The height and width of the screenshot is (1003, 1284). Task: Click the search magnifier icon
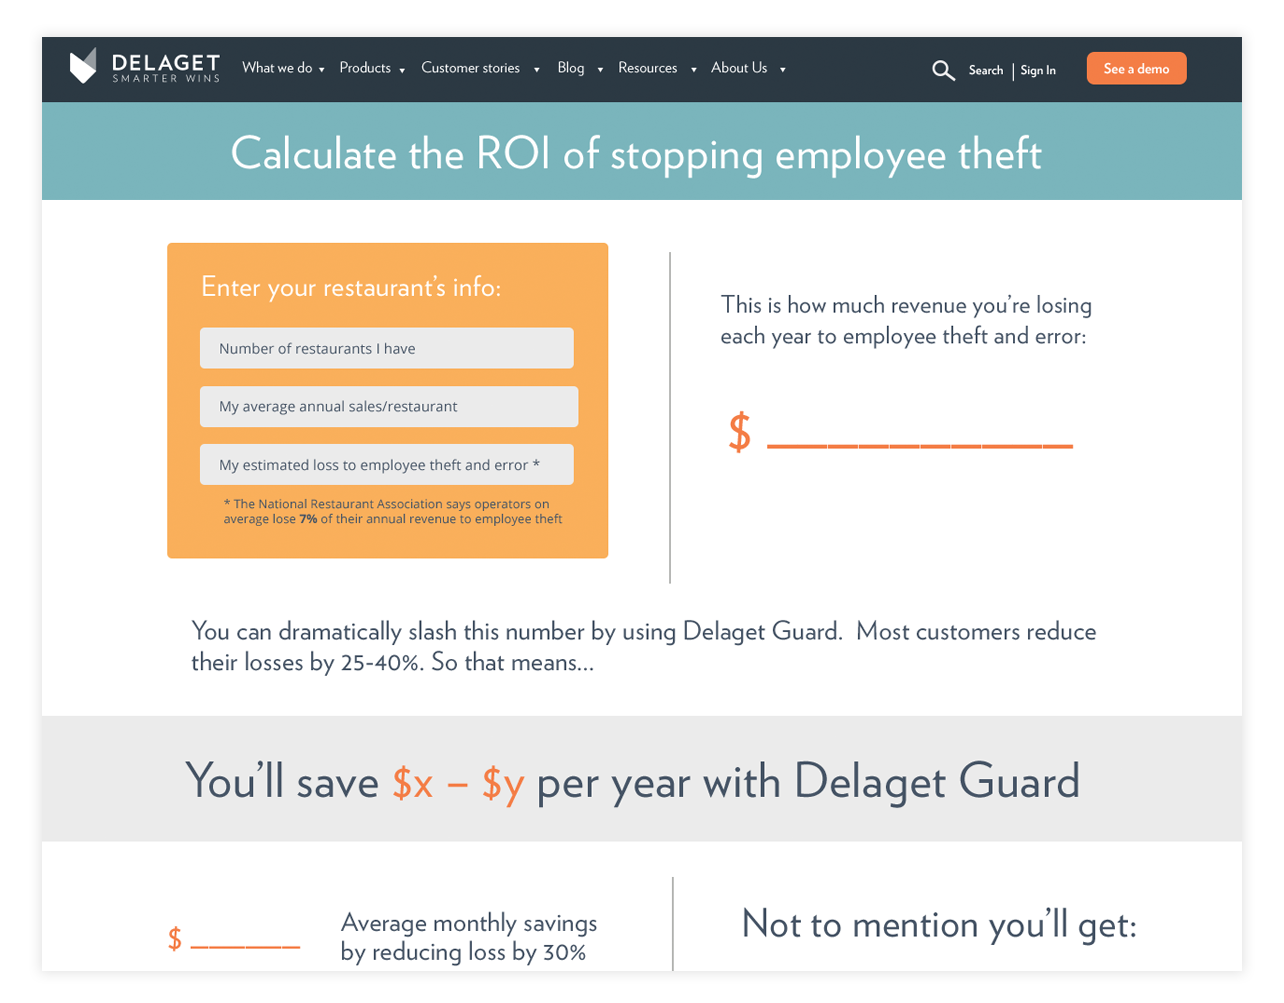click(943, 70)
